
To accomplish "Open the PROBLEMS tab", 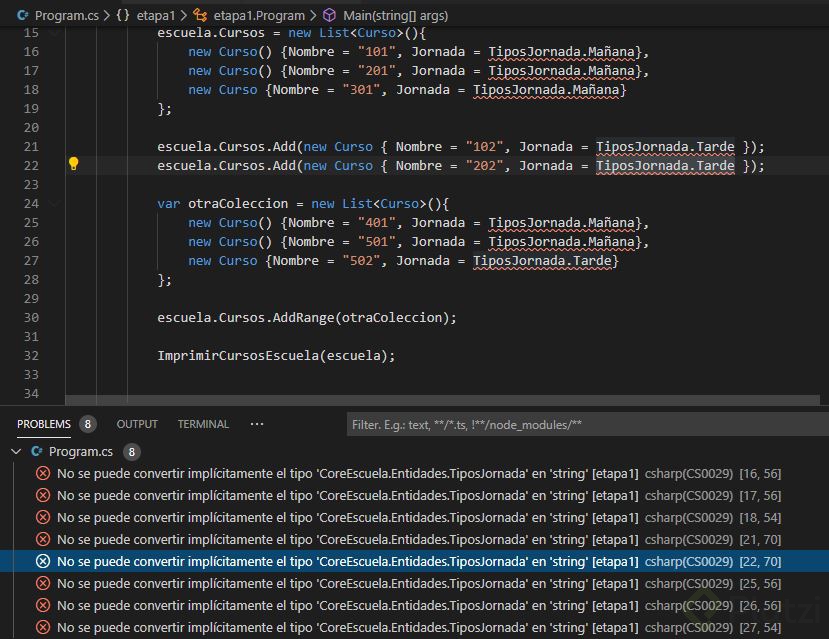I will 44,424.
